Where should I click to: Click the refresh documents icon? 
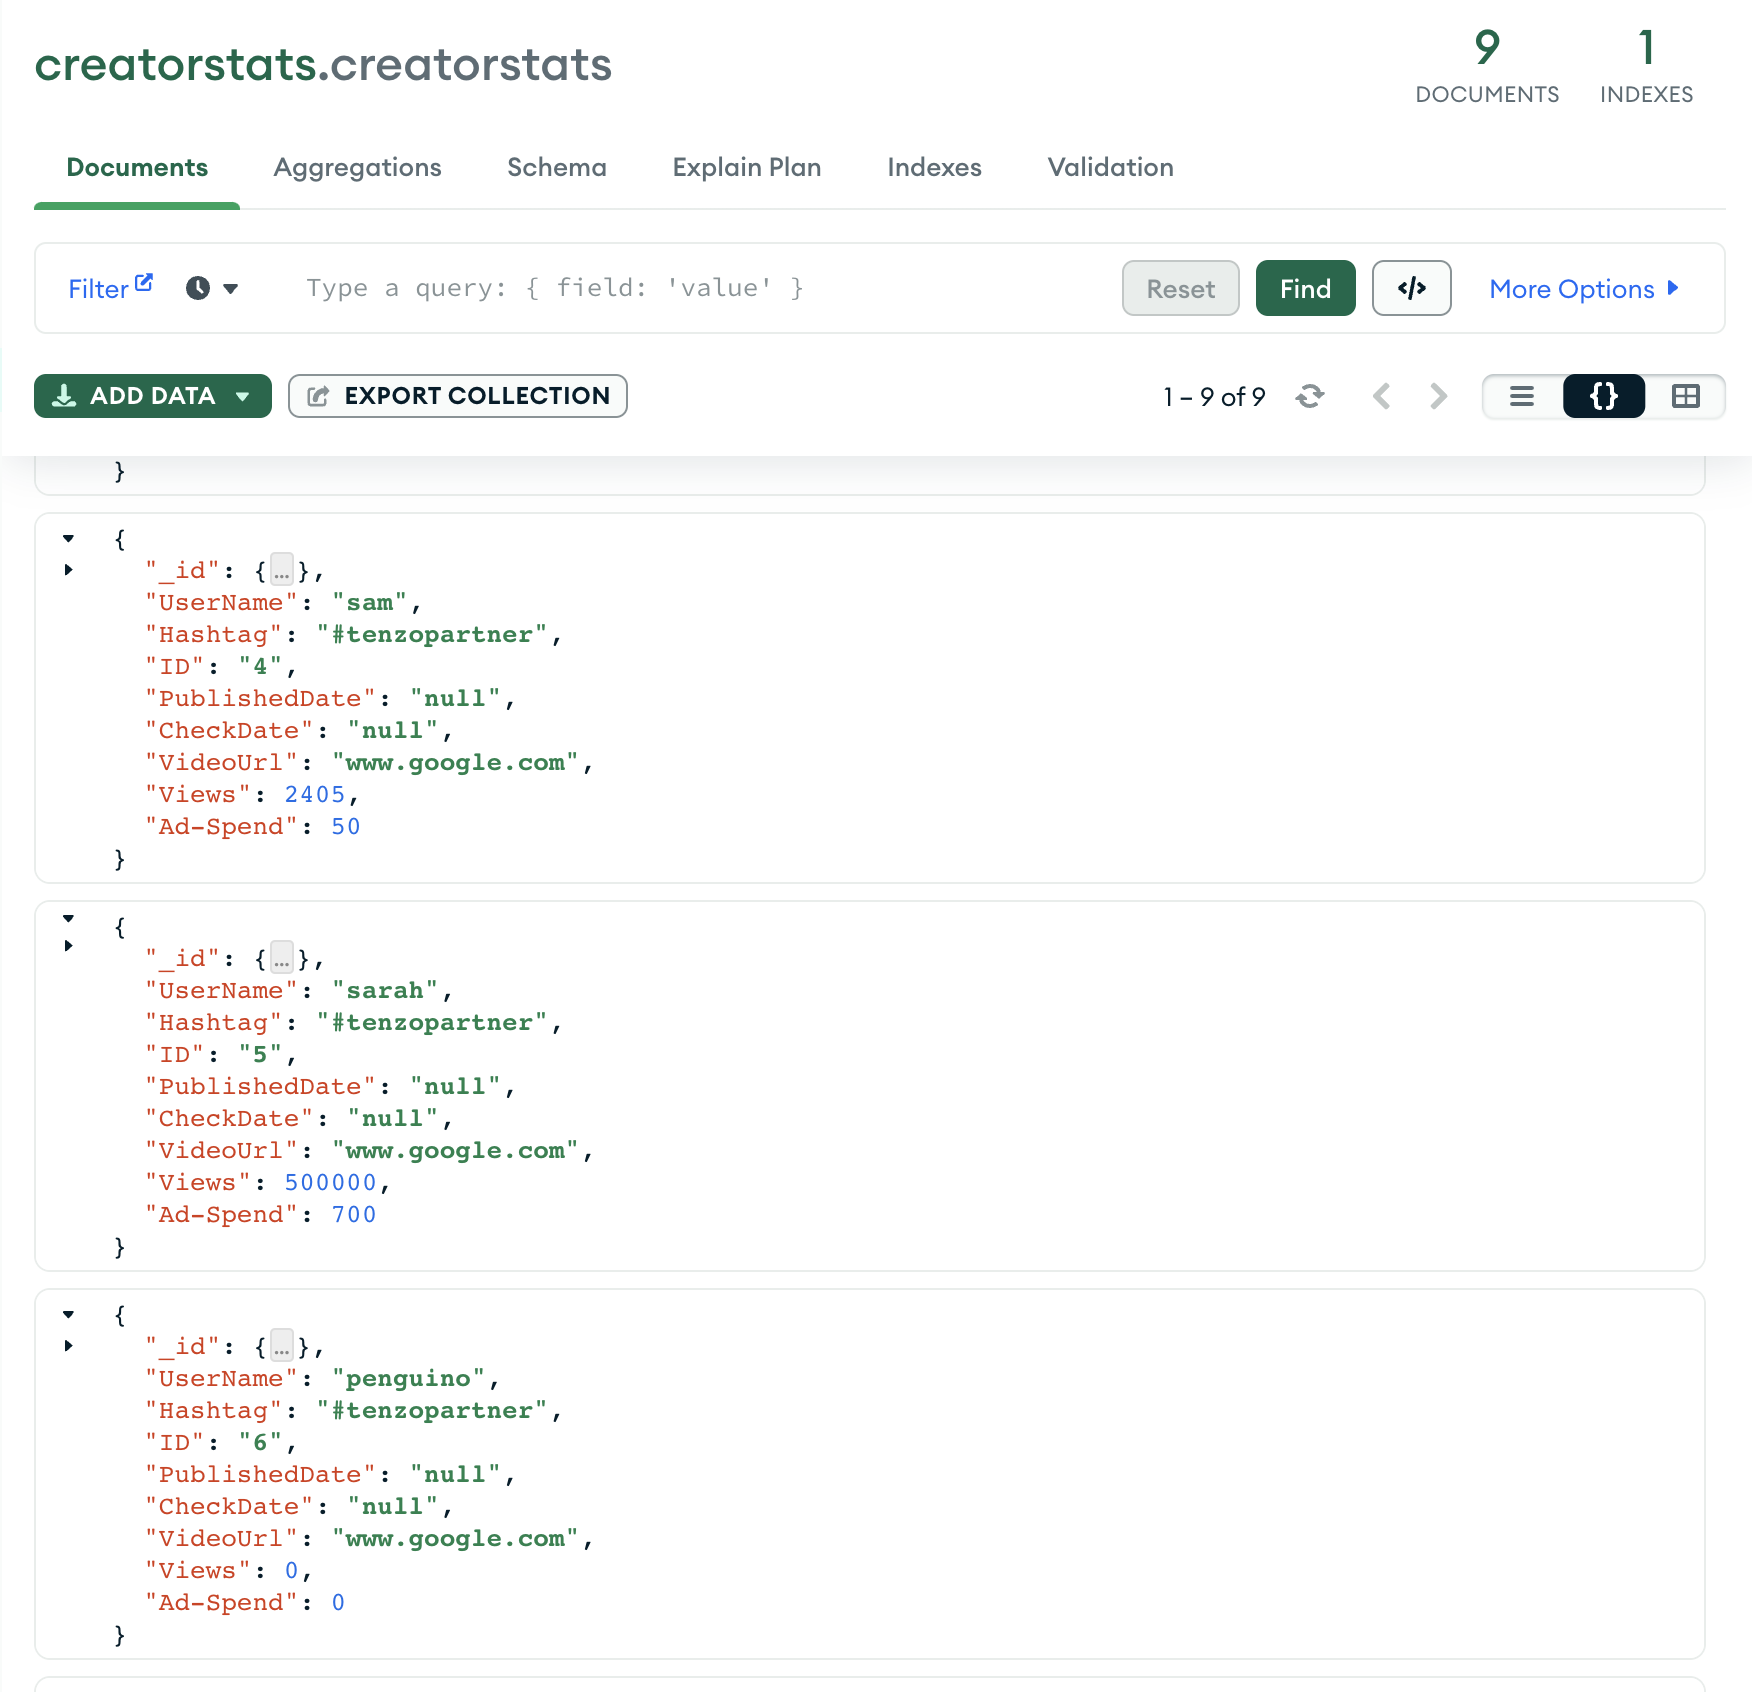(1309, 397)
